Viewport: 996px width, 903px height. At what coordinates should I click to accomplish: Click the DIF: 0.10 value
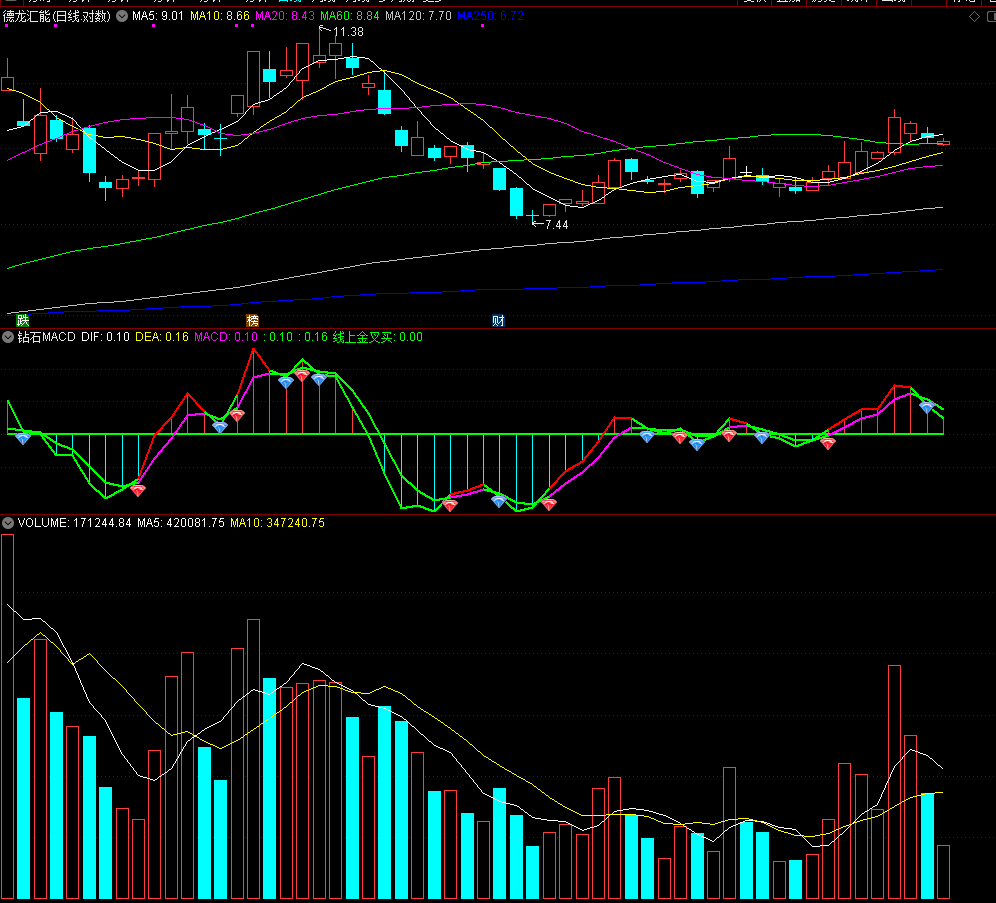tap(105, 337)
